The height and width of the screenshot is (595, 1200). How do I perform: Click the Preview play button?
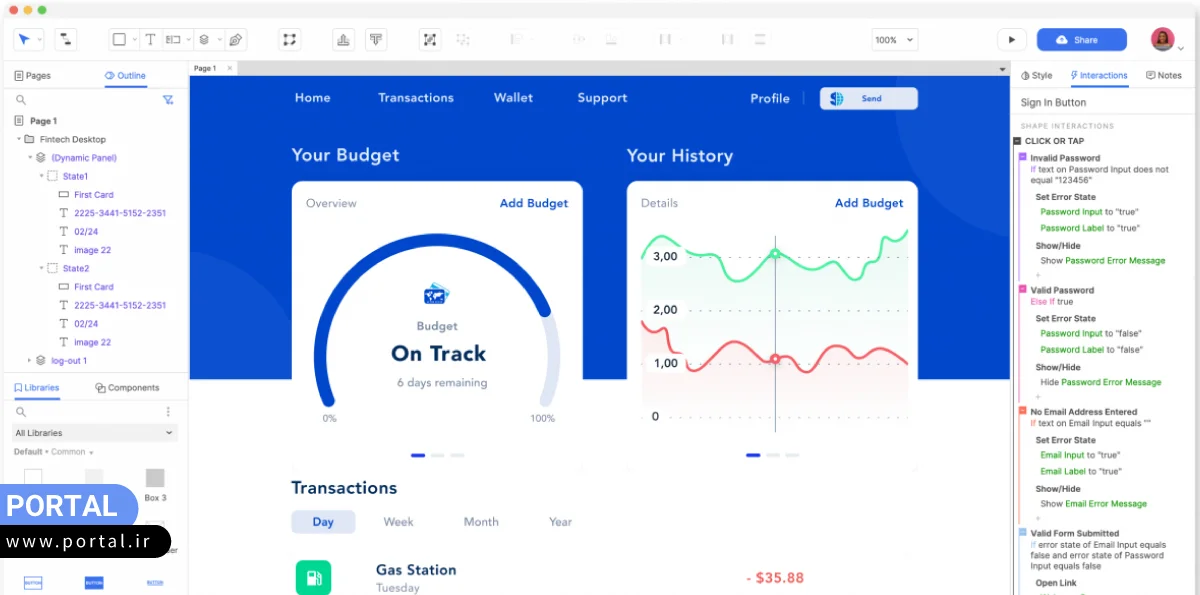point(1011,40)
